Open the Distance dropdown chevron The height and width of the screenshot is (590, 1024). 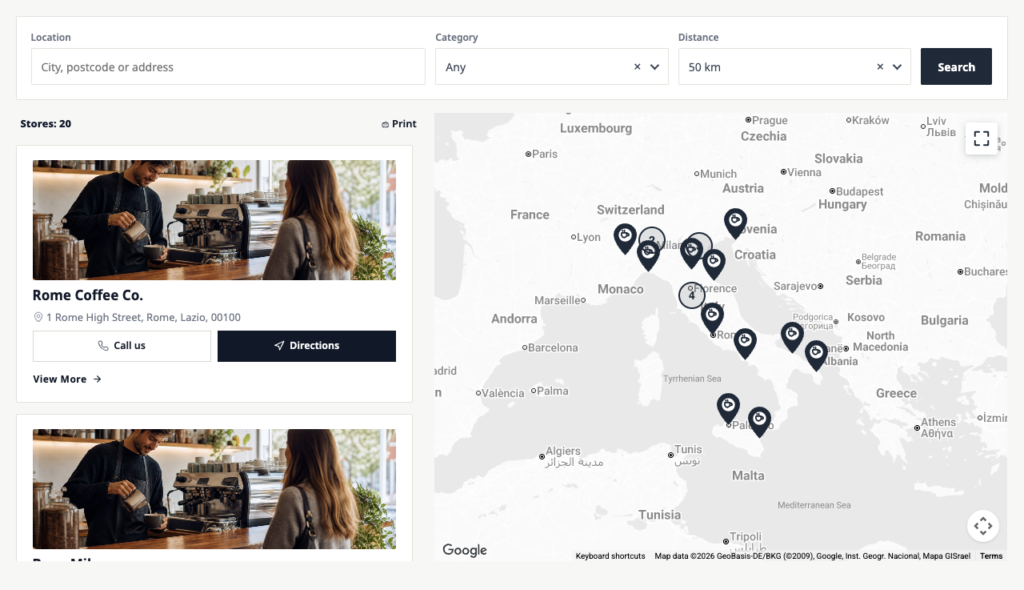(897, 67)
